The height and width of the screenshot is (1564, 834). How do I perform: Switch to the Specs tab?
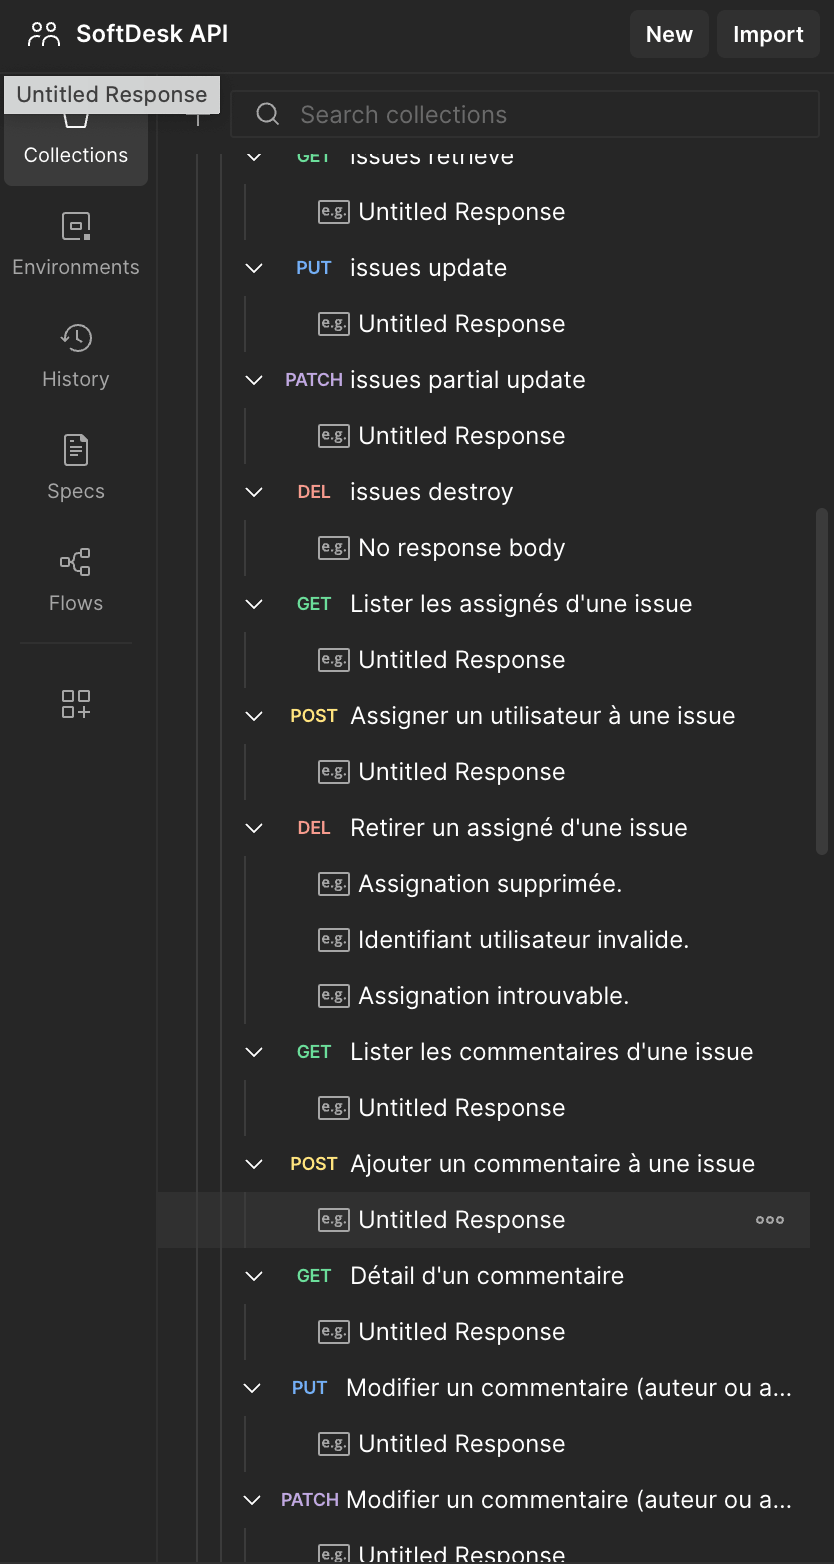(75, 449)
